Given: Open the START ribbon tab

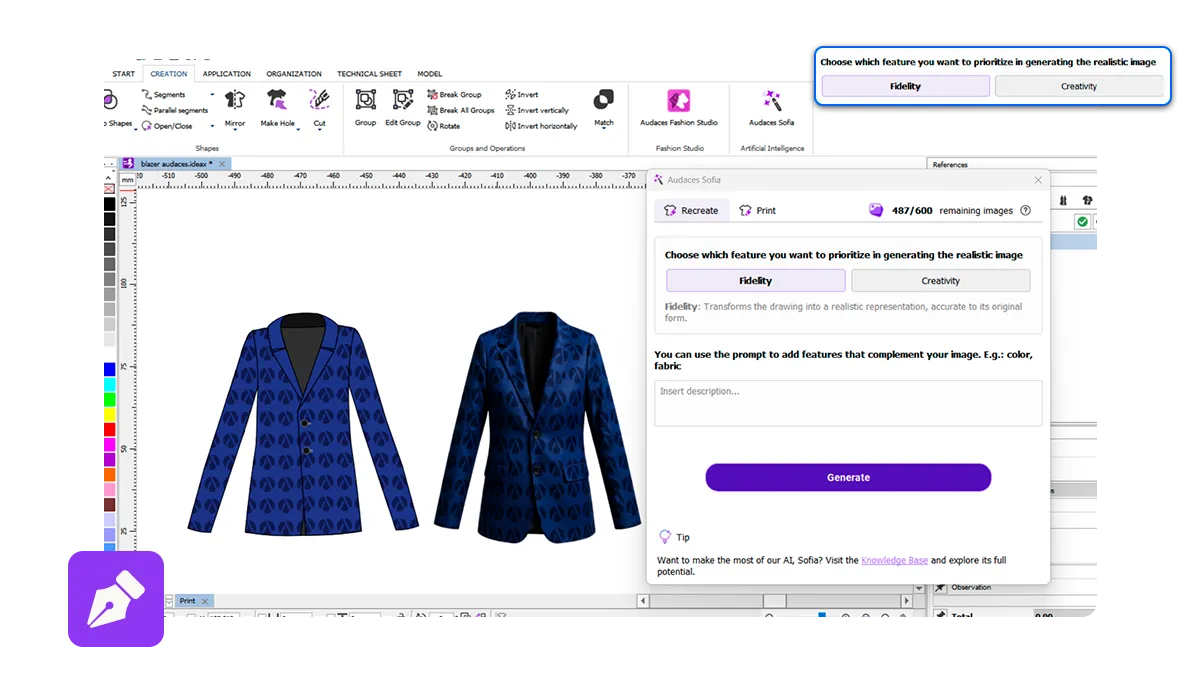Looking at the screenshot, I should tap(124, 74).
